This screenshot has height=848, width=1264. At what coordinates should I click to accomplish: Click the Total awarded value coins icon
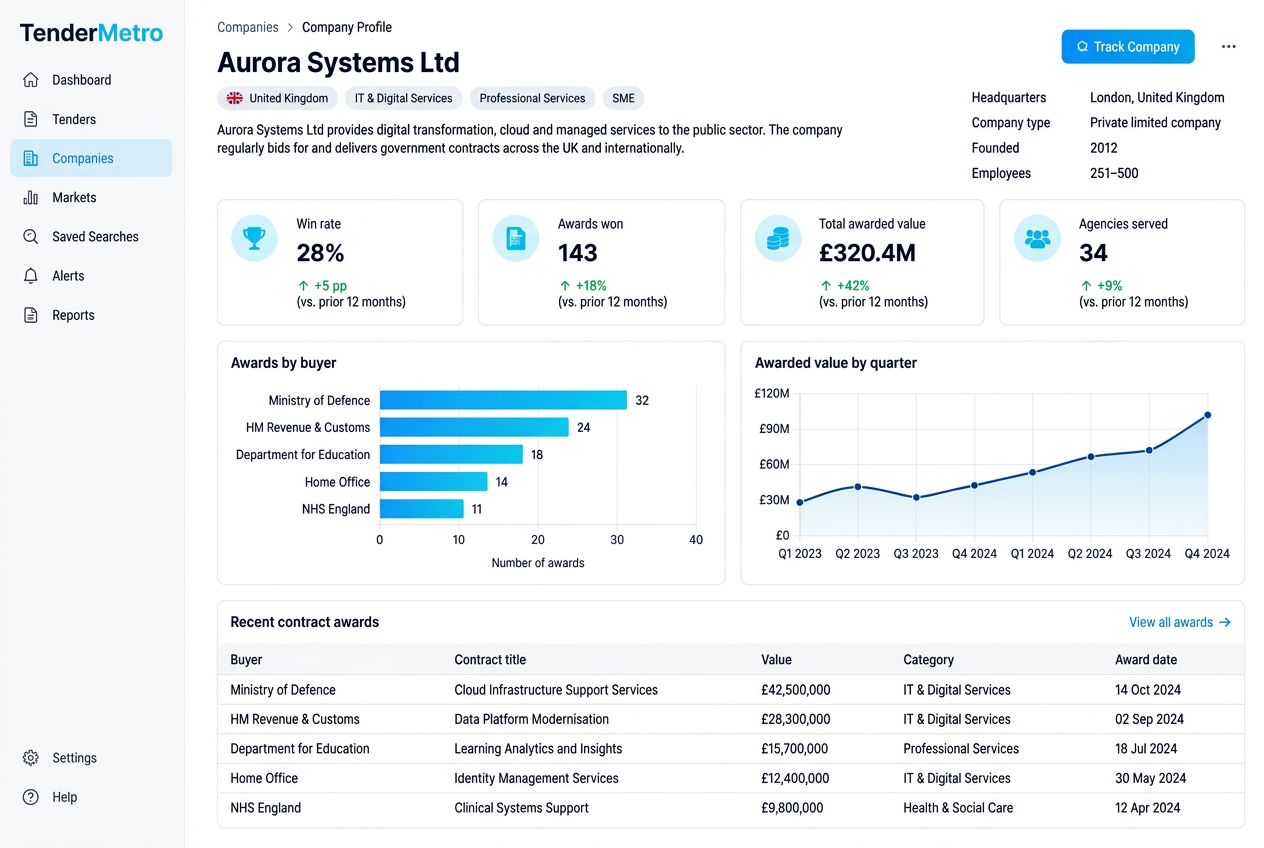[777, 239]
